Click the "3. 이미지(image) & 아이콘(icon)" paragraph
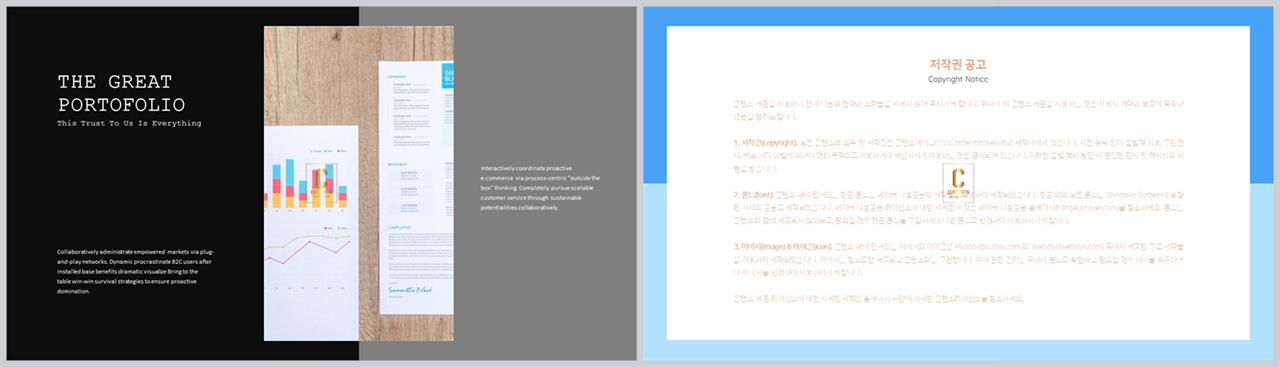 pyautogui.click(x=958, y=260)
